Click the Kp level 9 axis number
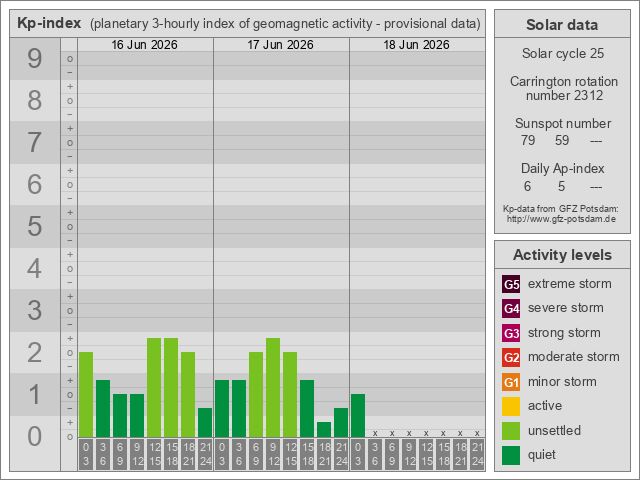The height and width of the screenshot is (480, 640). (35, 58)
